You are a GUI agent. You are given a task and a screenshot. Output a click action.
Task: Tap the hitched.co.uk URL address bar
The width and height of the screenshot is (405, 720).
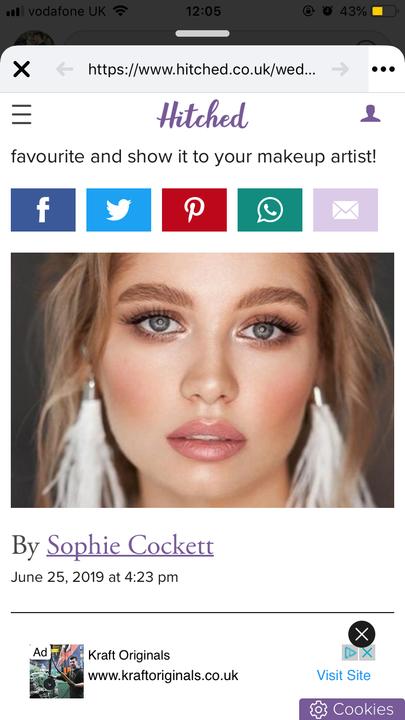tap(202, 69)
